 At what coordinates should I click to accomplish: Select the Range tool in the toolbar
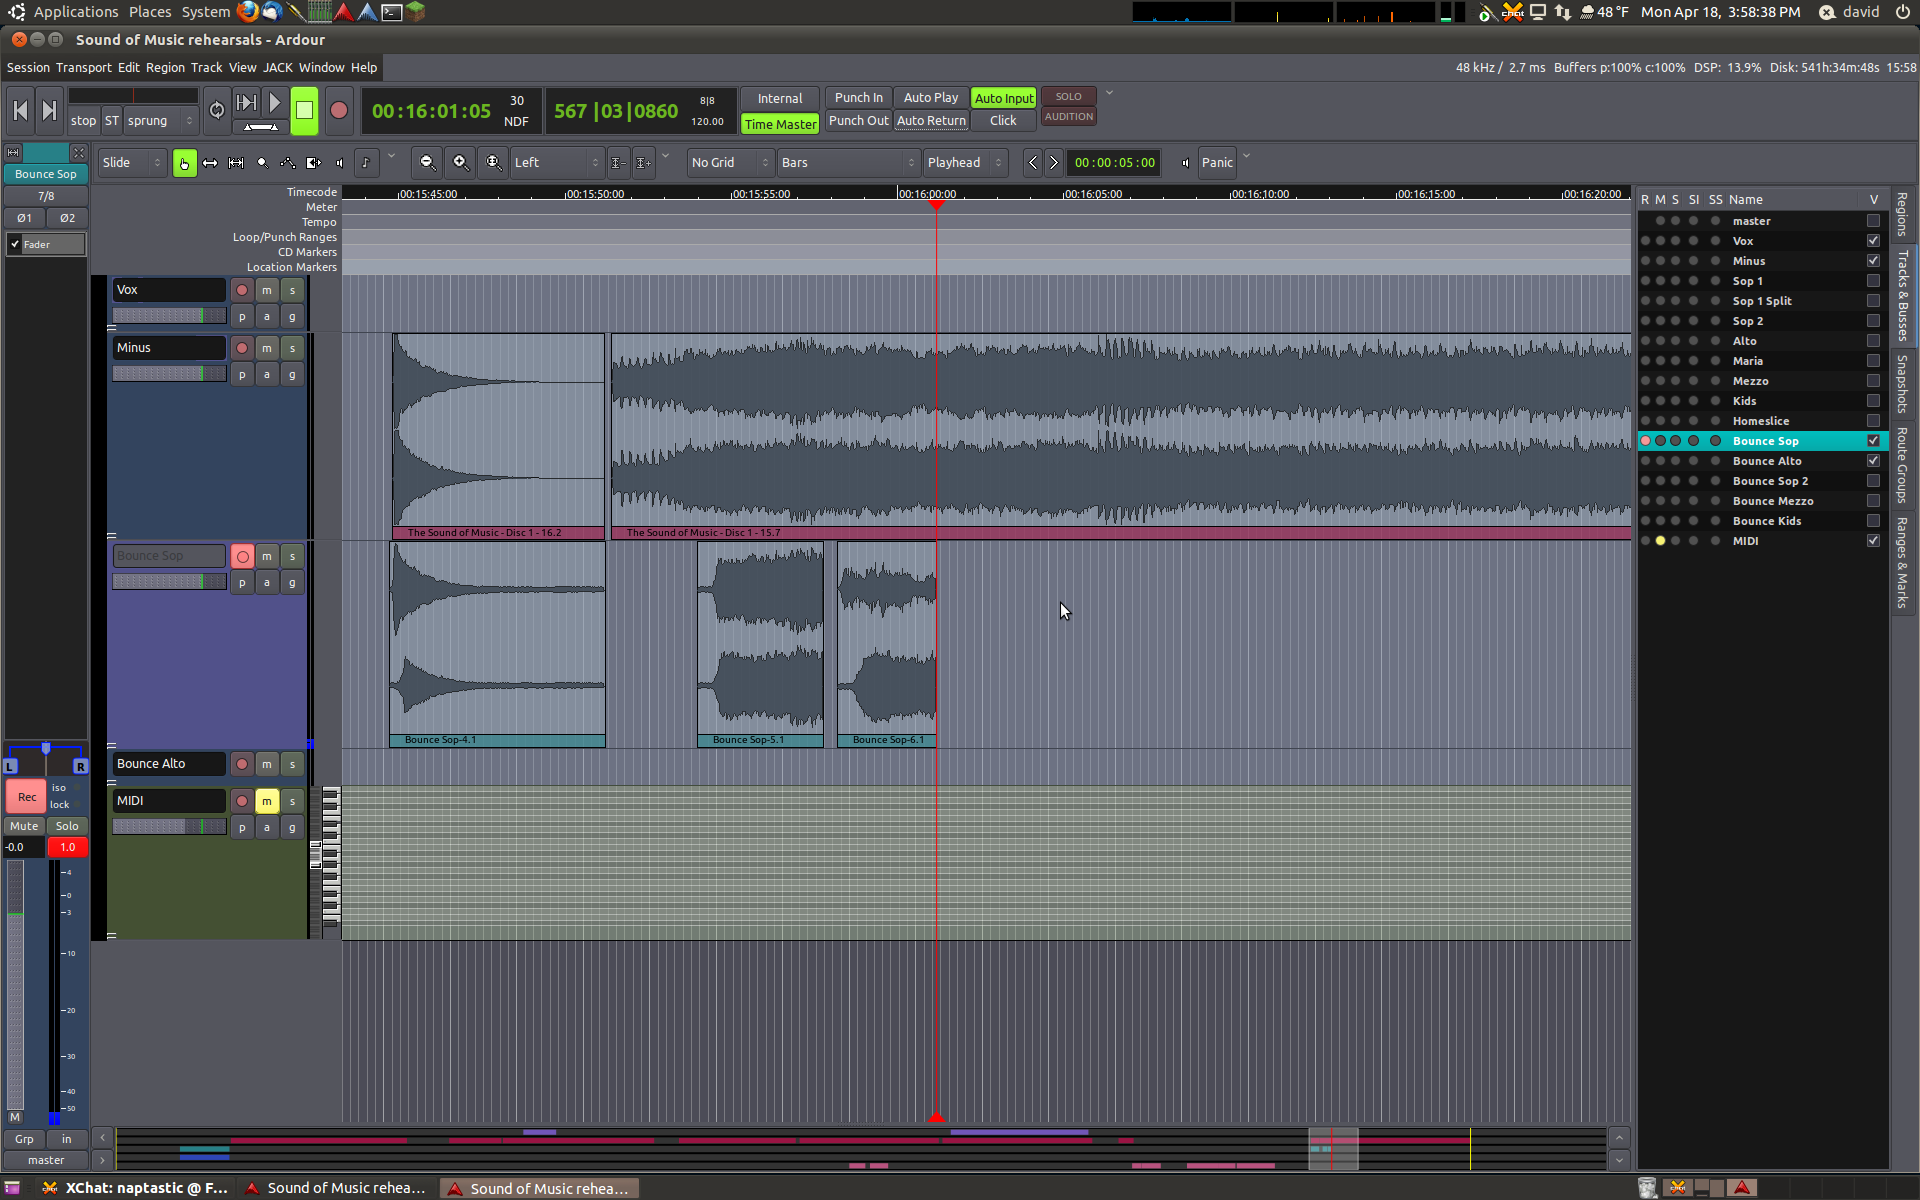[210, 163]
